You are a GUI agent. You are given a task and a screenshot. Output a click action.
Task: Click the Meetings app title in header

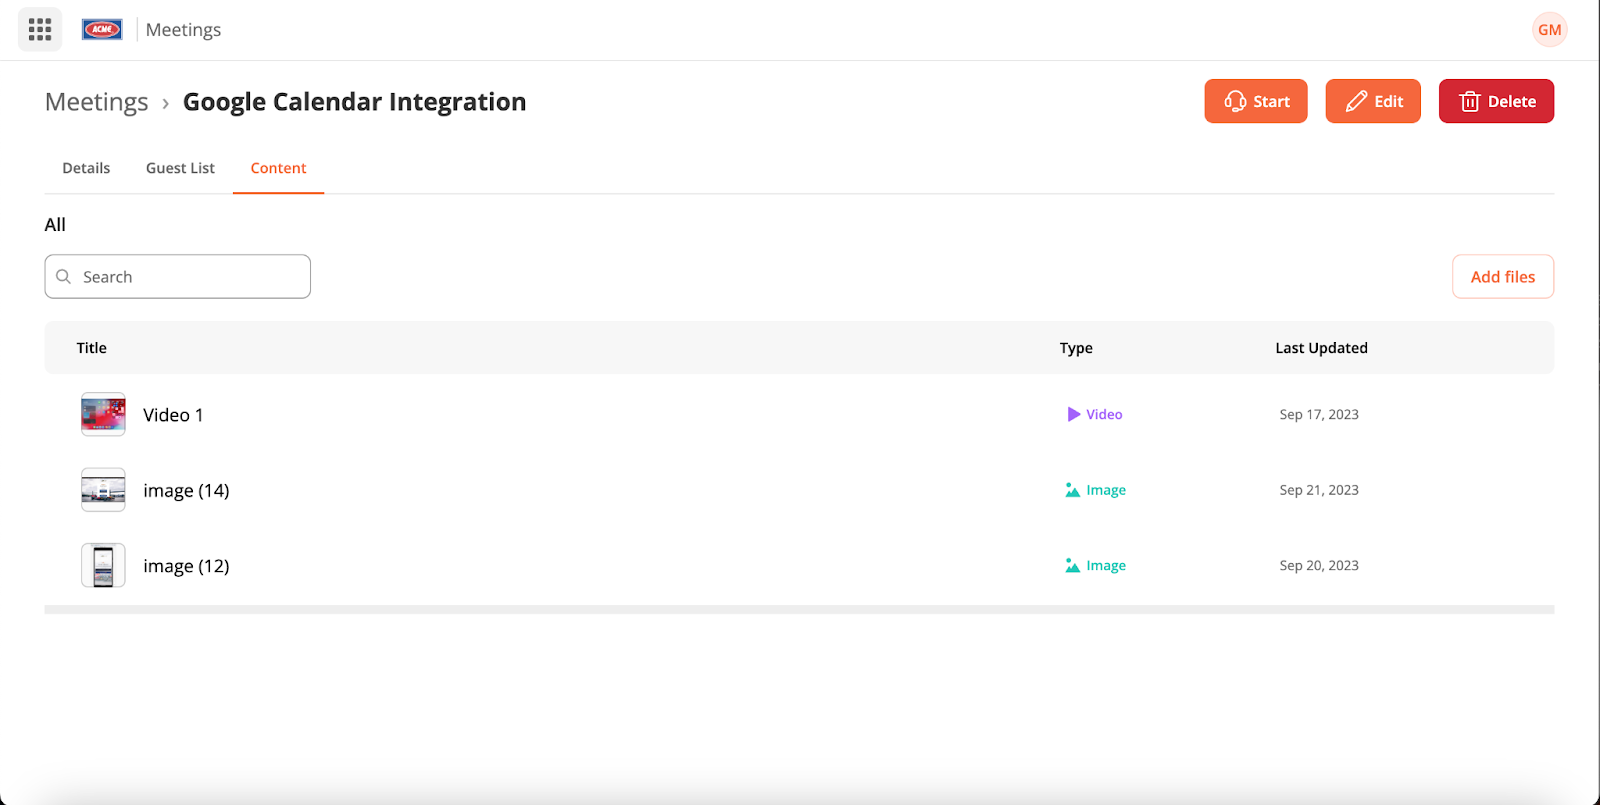point(183,30)
